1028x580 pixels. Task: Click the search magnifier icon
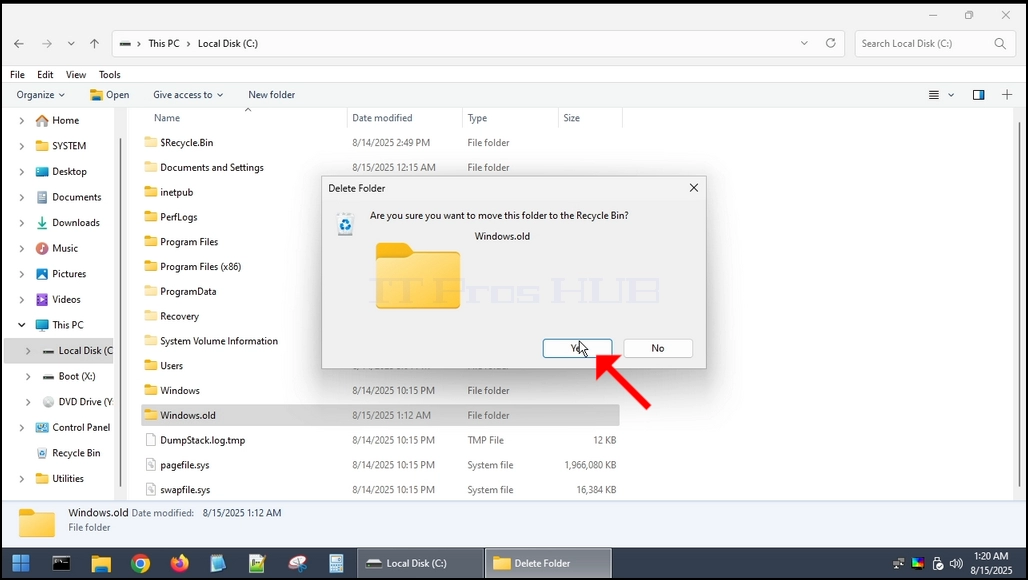pyautogui.click(x=1000, y=43)
